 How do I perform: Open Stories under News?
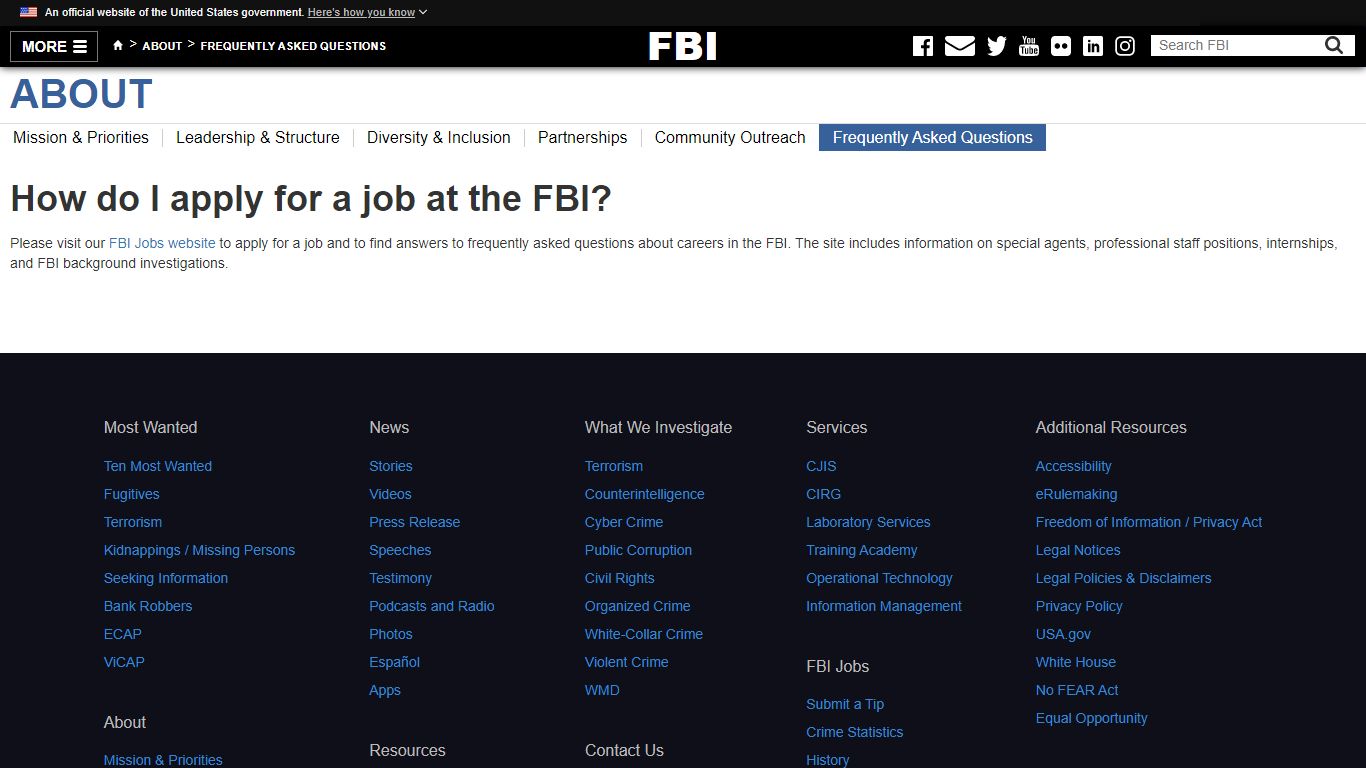391,466
